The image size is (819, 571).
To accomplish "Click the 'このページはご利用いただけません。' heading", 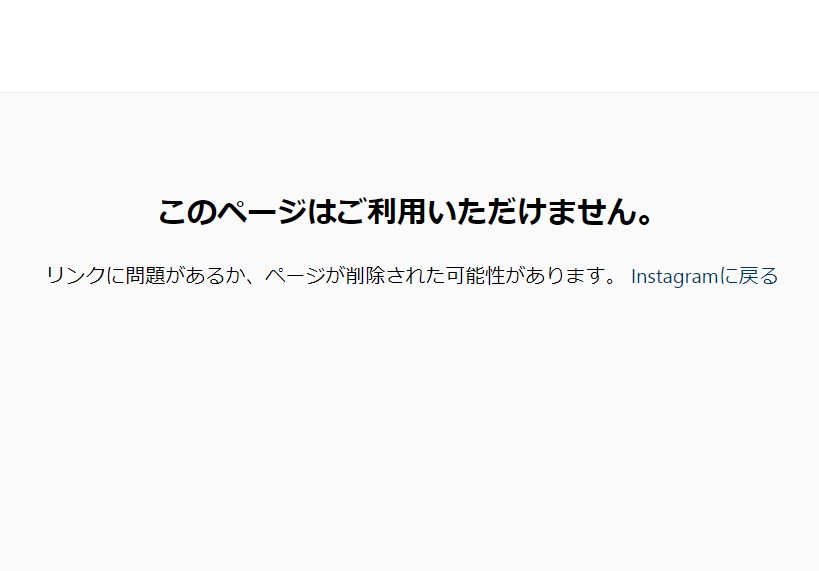I will coord(406,212).
